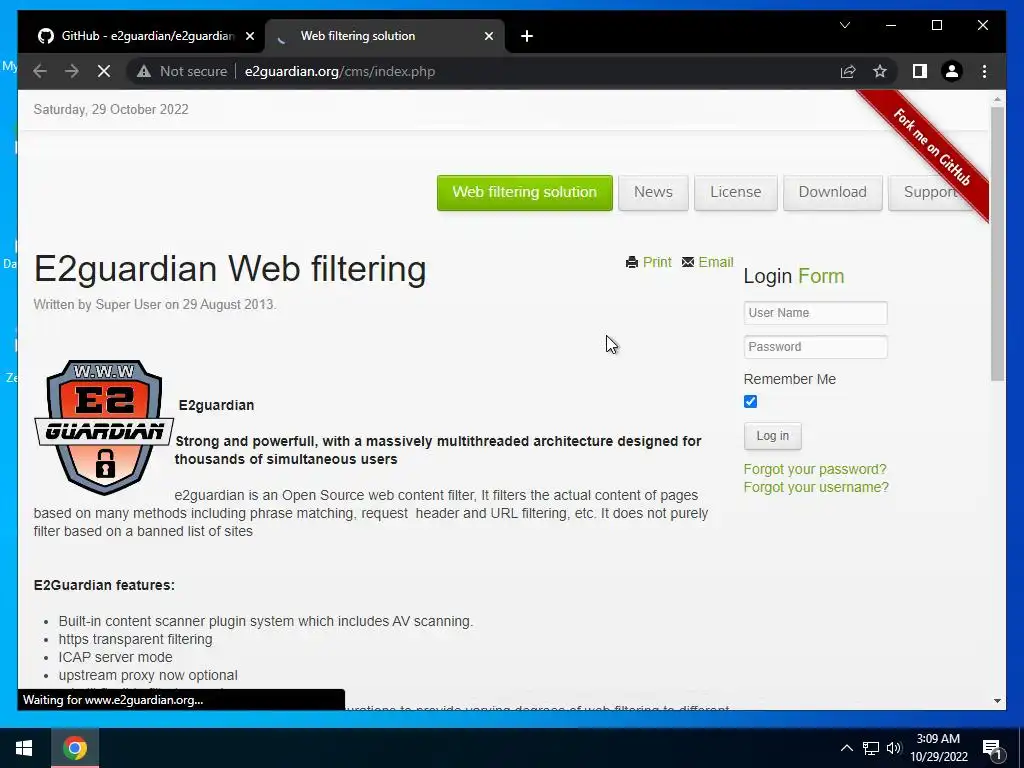Open the Windows Start menu

(x=24, y=748)
